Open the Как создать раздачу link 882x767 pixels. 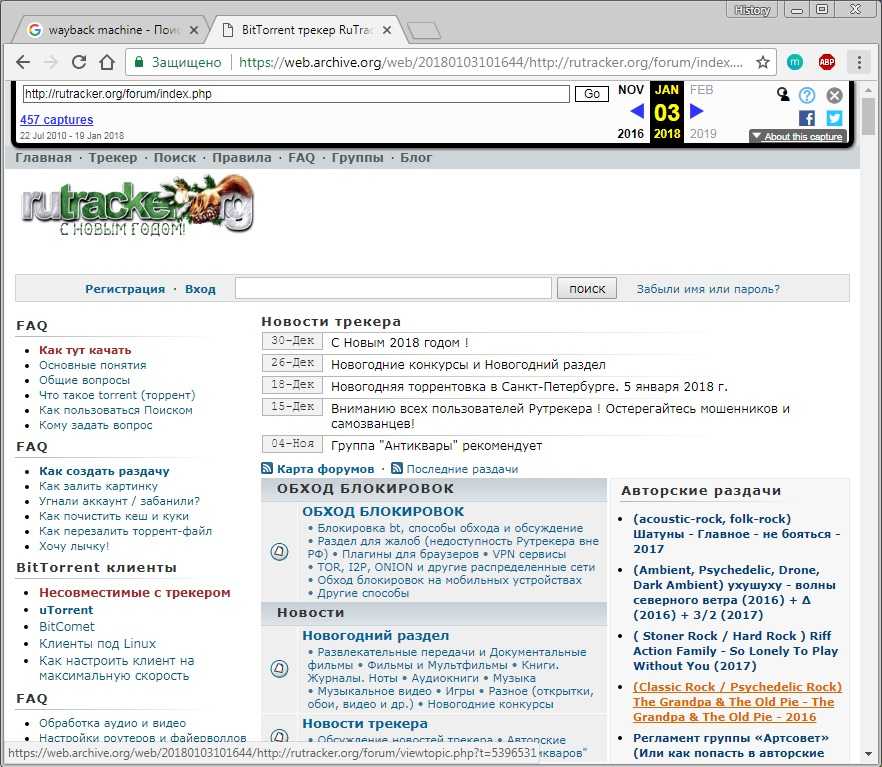(104, 471)
